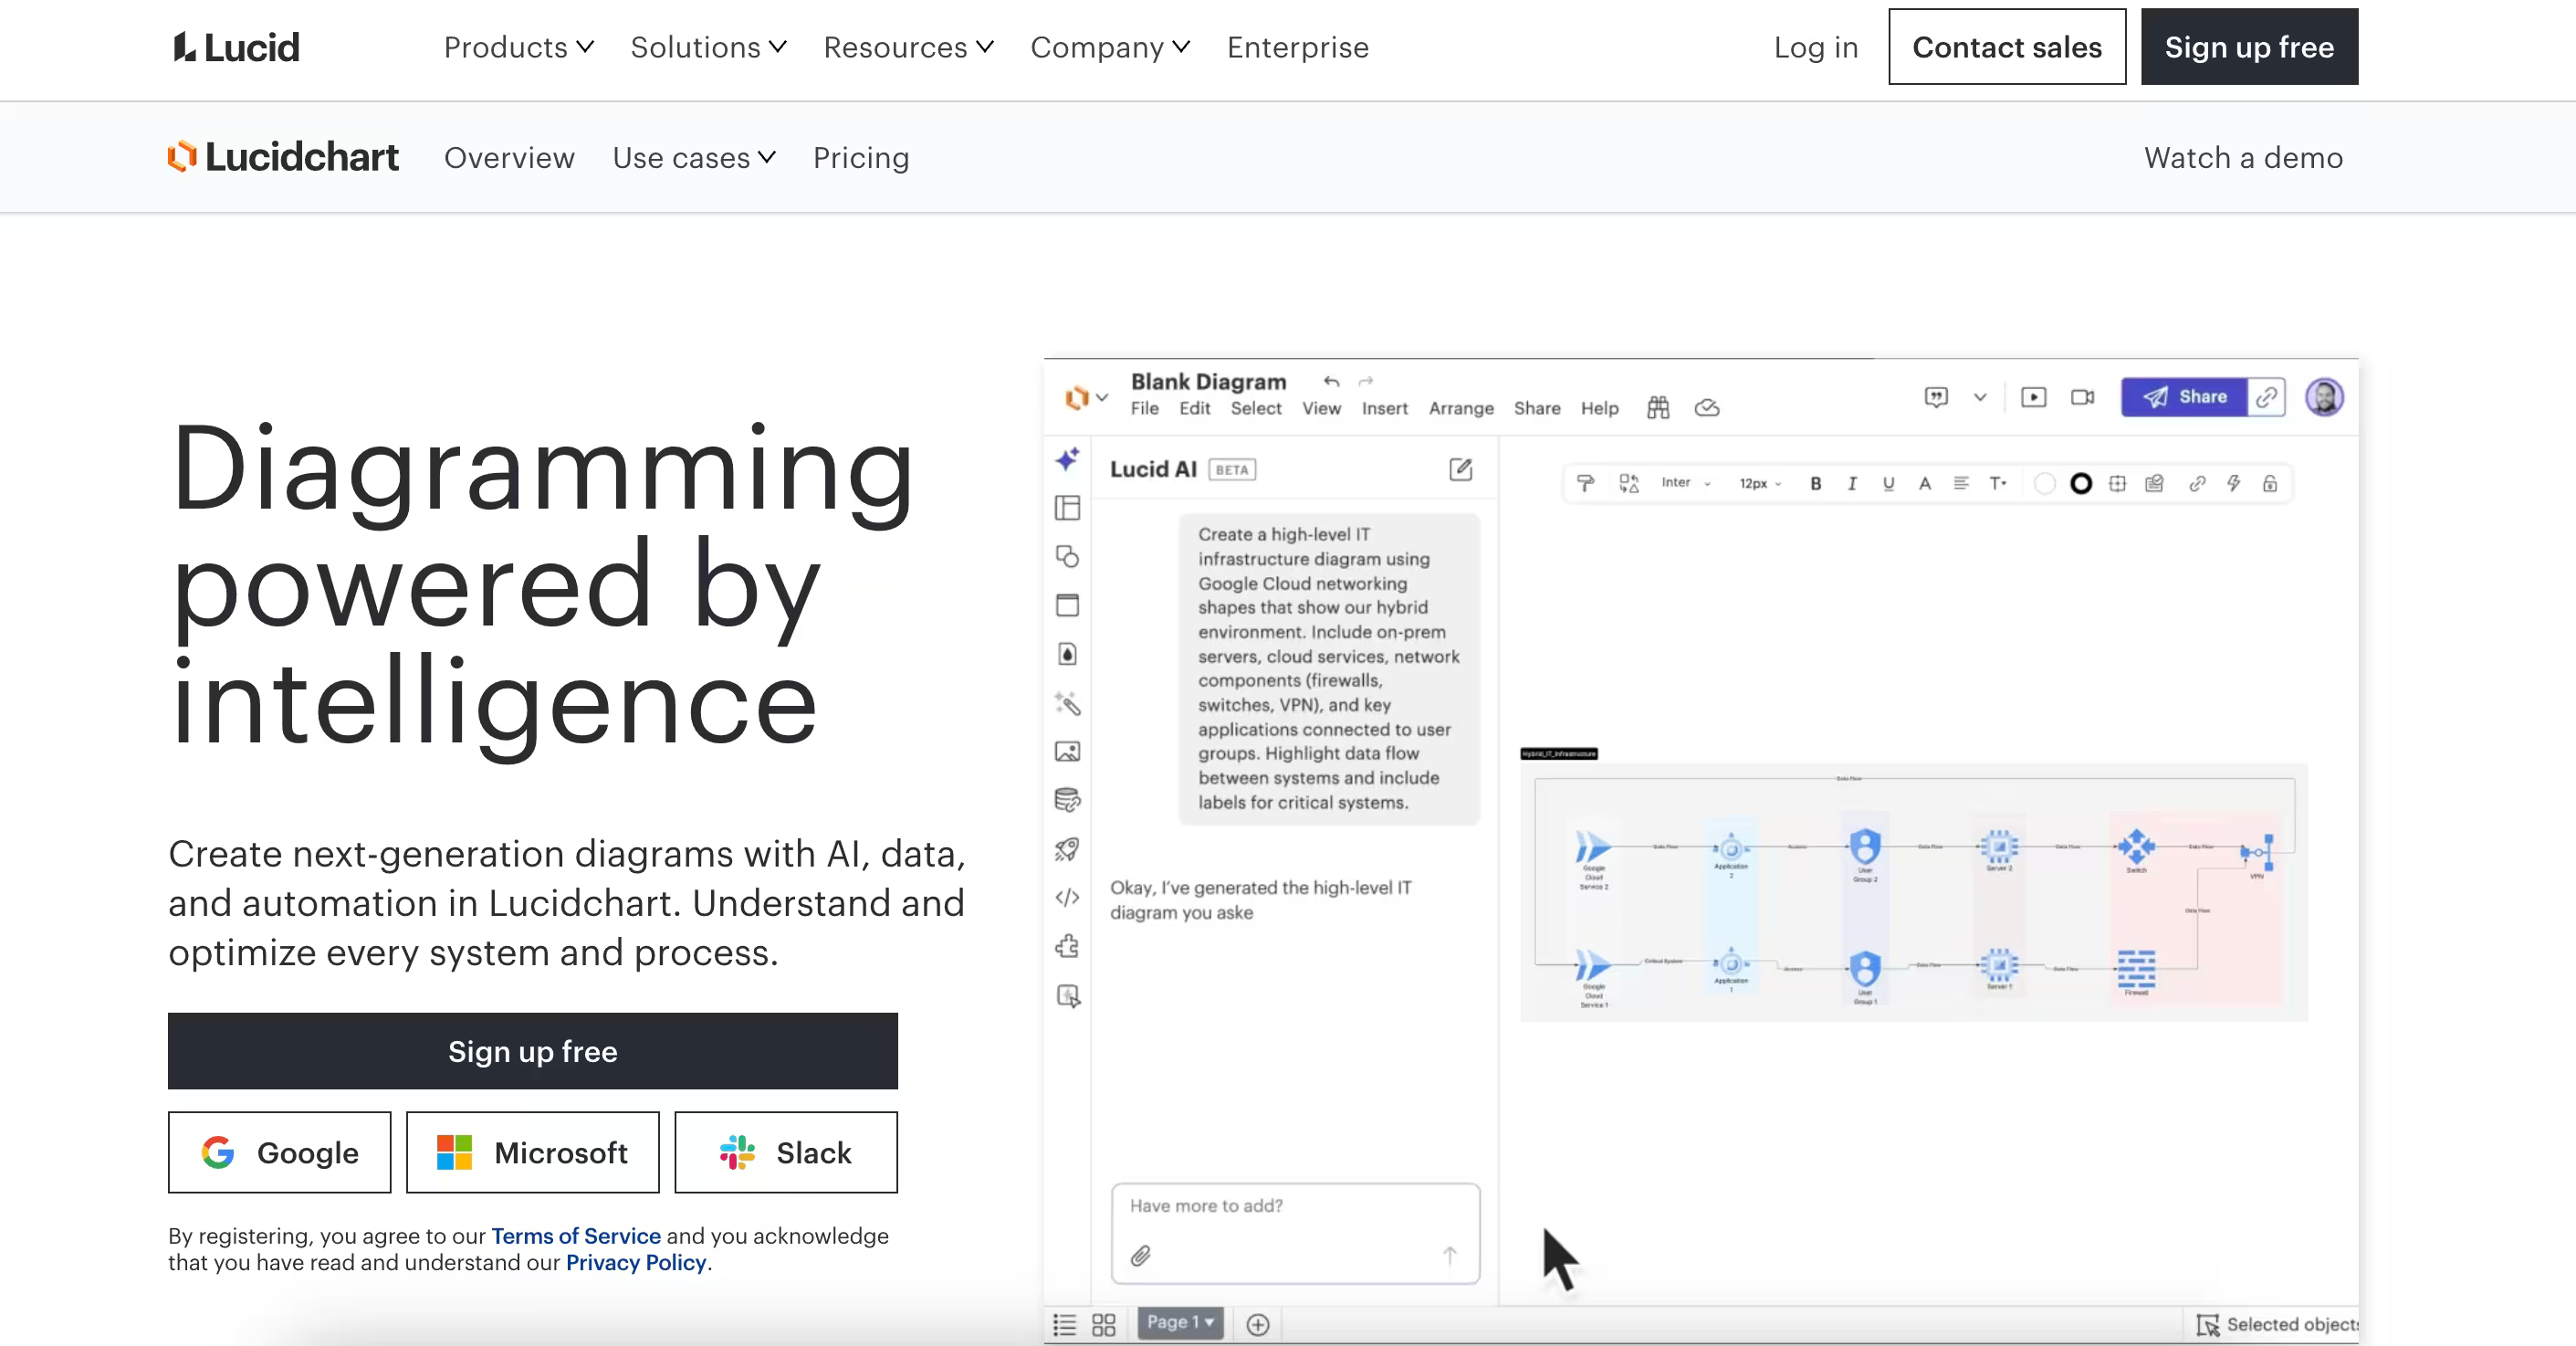The image size is (2576, 1346).
Task: Open the shapes panel icon in sidebar
Action: click(1067, 556)
